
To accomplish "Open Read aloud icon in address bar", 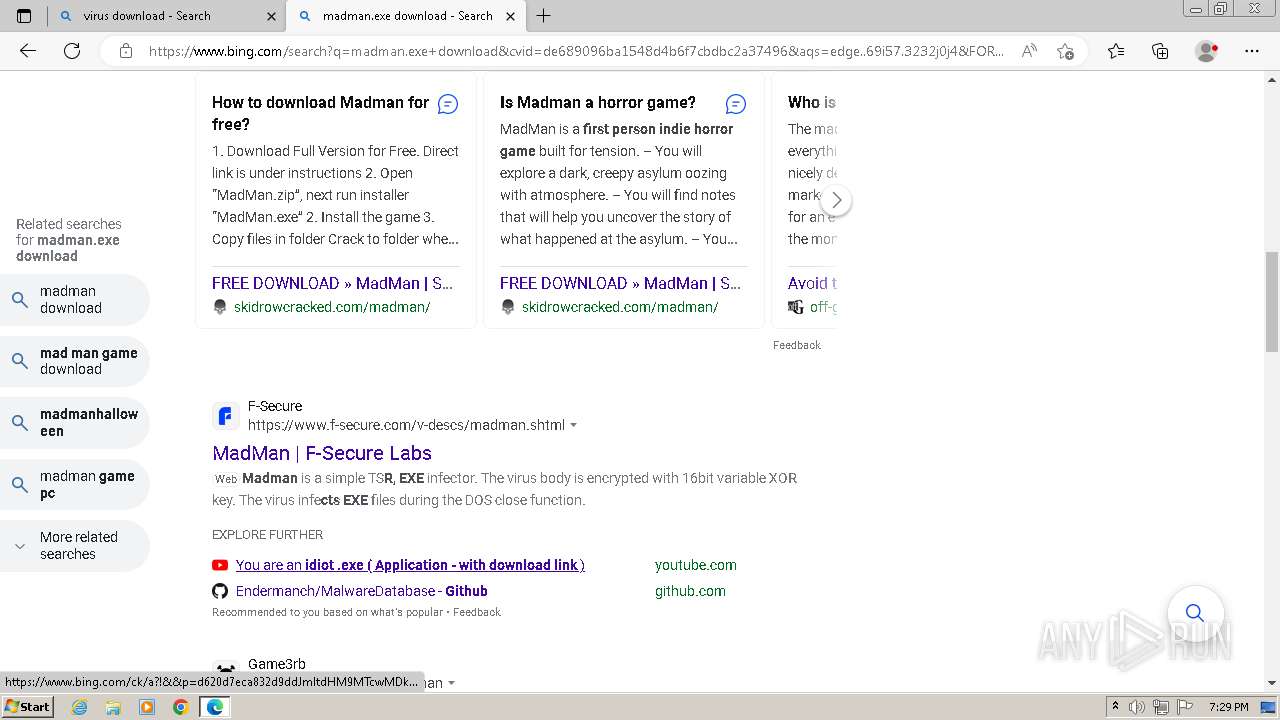I will pyautogui.click(x=1028, y=51).
